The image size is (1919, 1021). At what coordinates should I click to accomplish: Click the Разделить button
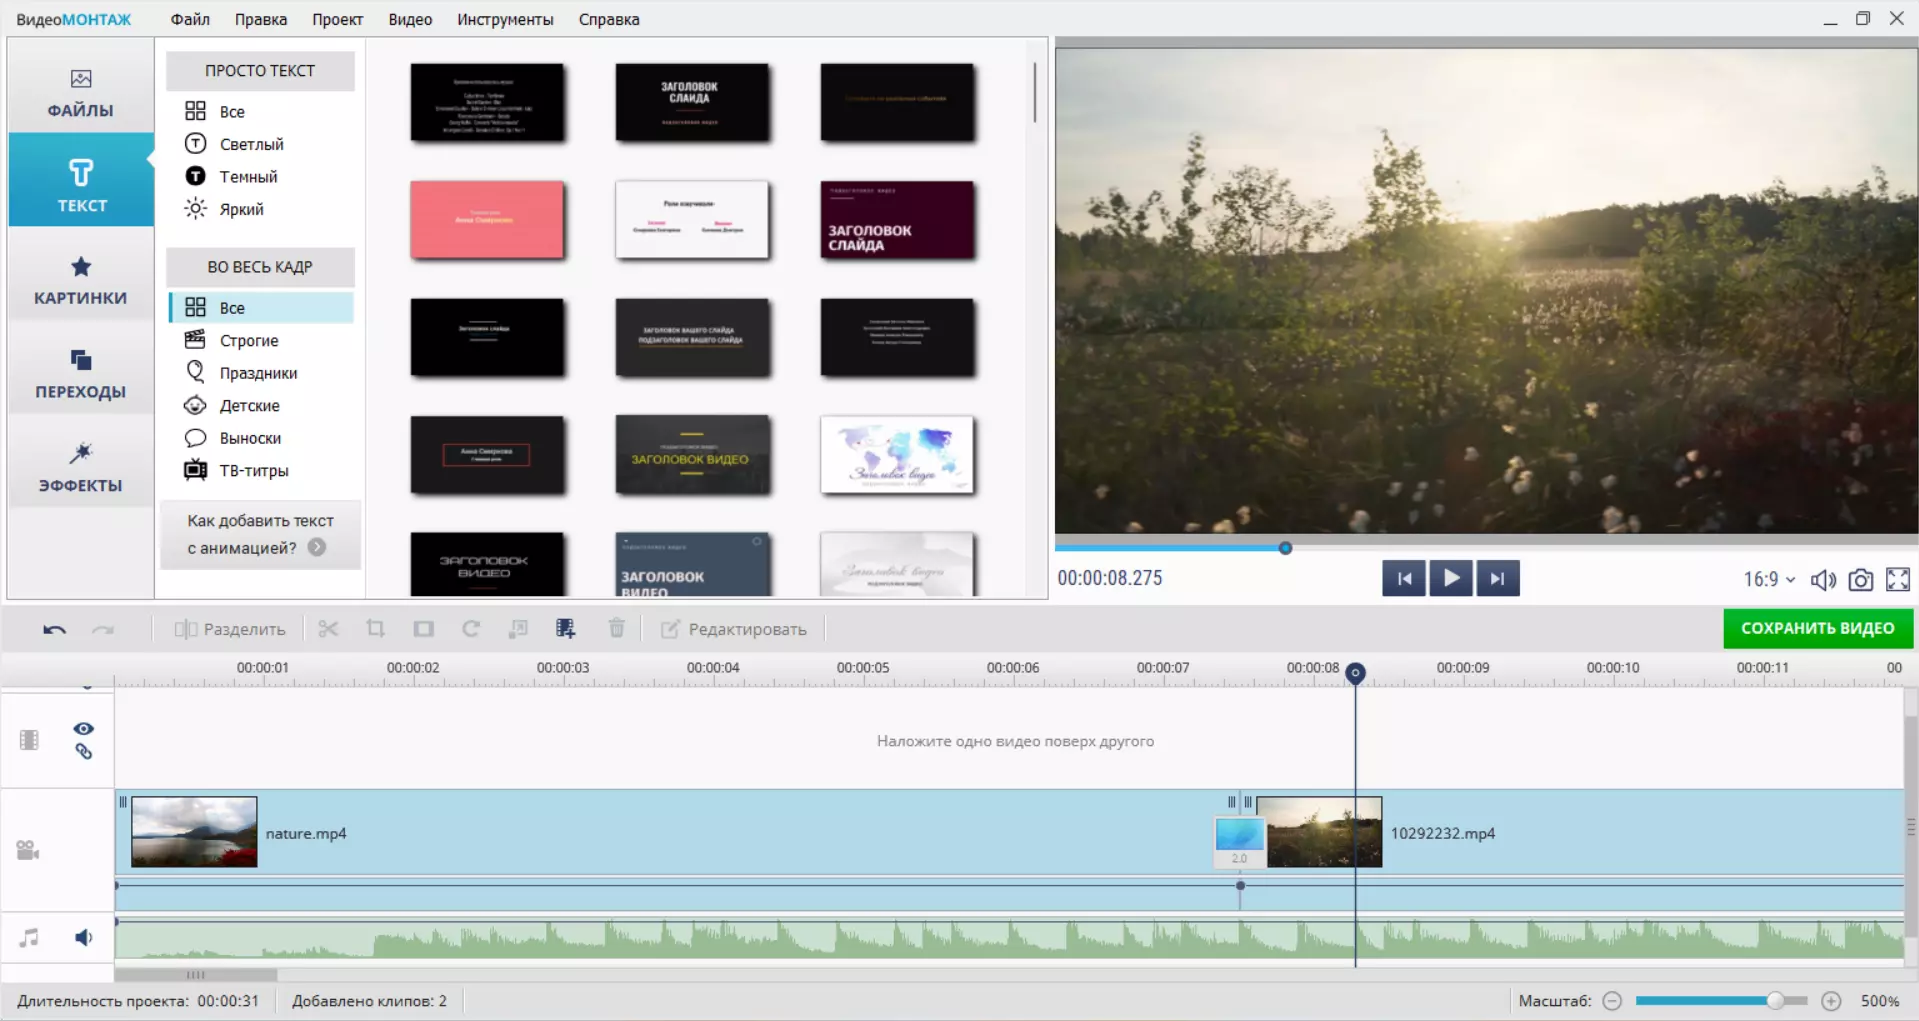[x=231, y=629]
